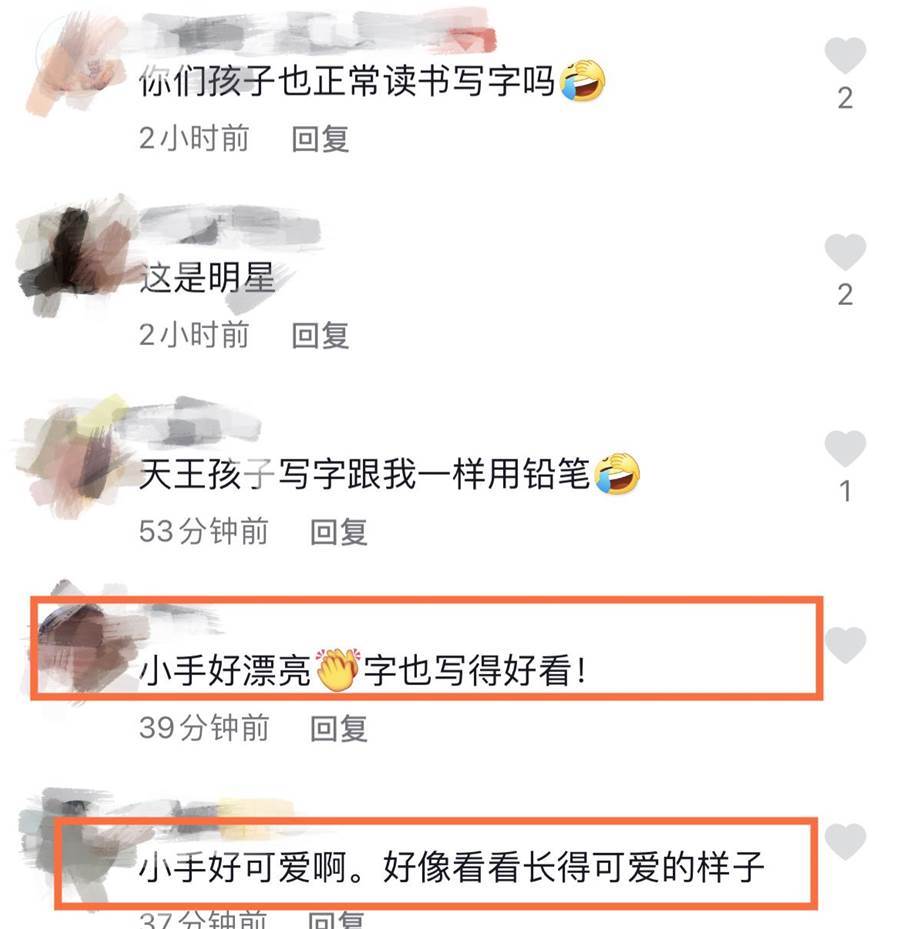Tap the like count under first heart
Image resolution: width=900 pixels, height=929 pixels.
845,98
